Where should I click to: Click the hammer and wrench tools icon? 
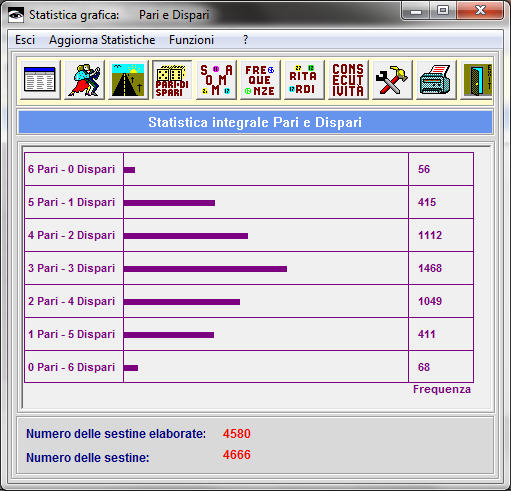click(392, 80)
